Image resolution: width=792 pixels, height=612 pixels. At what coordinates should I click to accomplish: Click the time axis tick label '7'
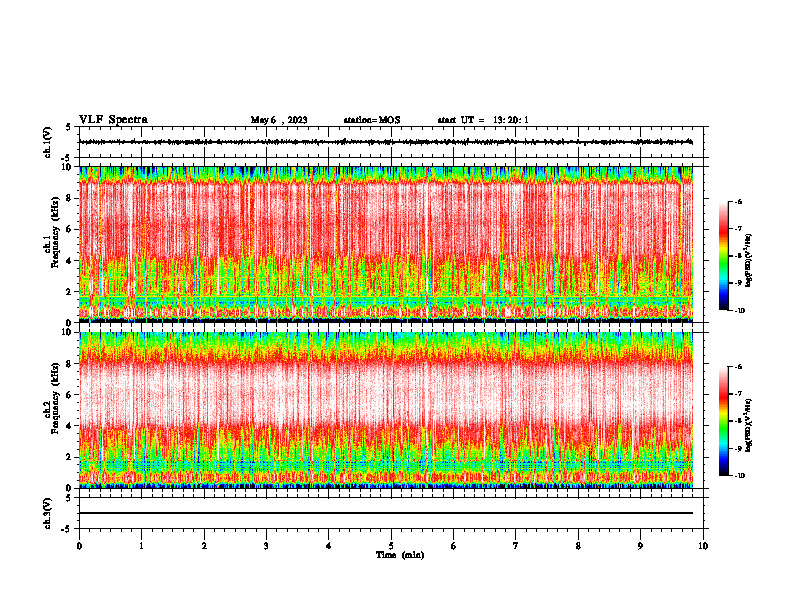tap(516, 546)
